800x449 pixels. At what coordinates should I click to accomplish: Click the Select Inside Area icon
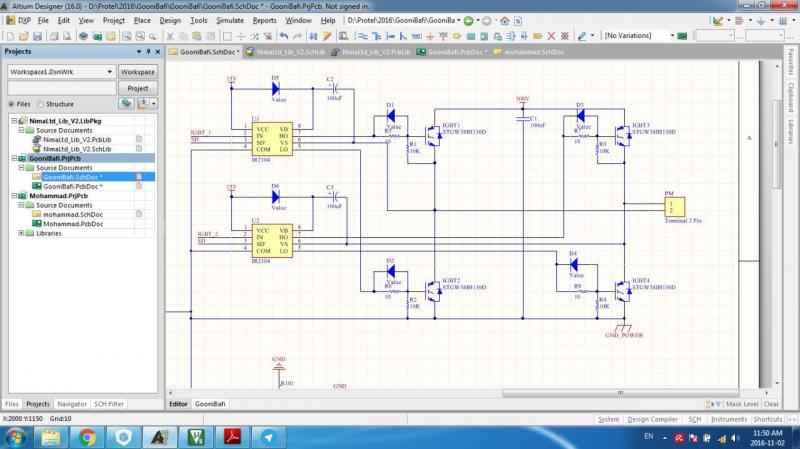point(227,36)
